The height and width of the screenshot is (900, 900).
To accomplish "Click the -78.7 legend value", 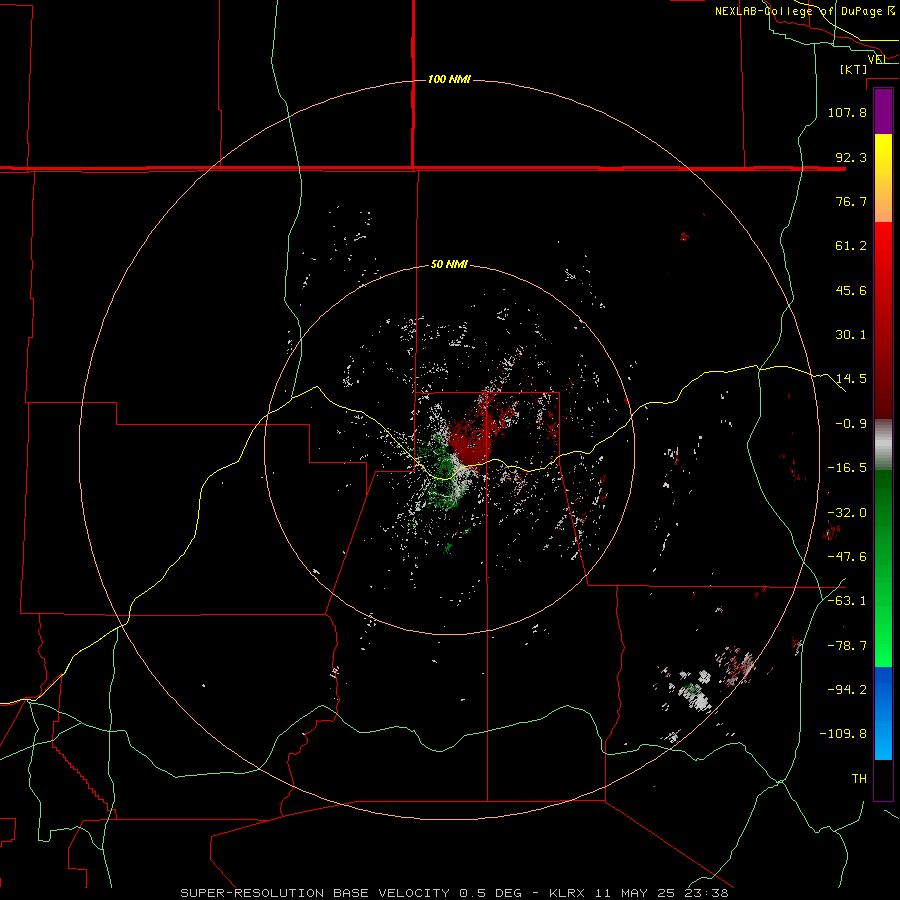I will coord(847,646).
